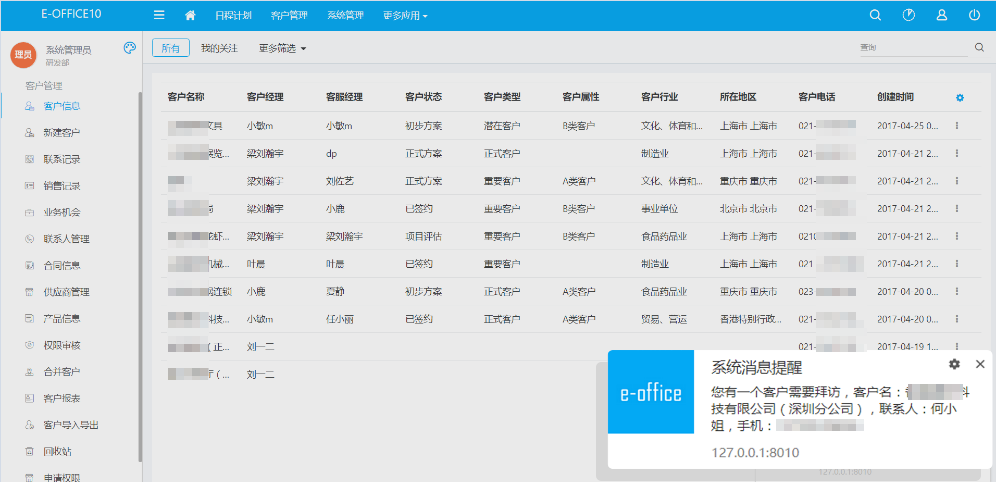Go to home via house icon
The height and width of the screenshot is (482, 996).
coord(190,15)
